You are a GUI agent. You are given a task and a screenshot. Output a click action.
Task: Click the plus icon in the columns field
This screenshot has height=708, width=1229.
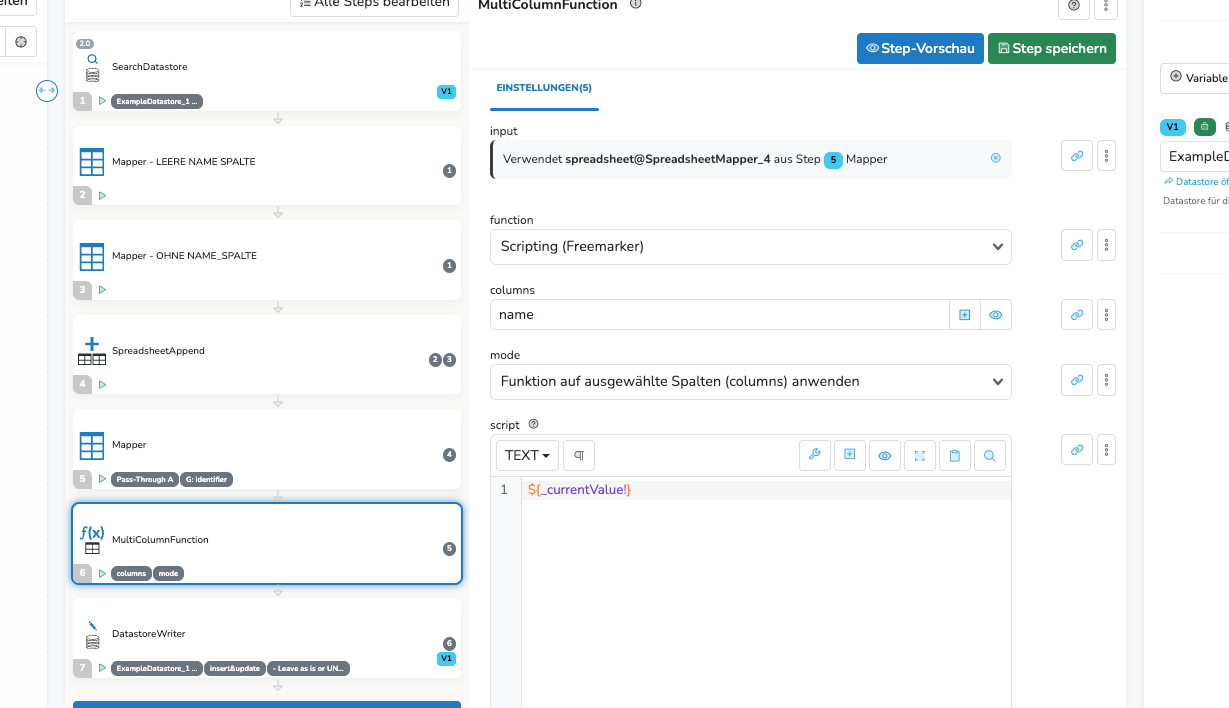point(964,315)
